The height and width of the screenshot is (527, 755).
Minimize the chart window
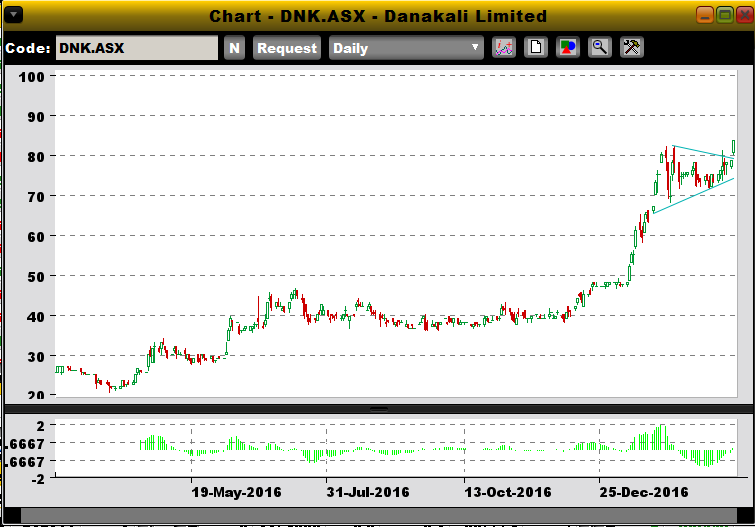705,15
